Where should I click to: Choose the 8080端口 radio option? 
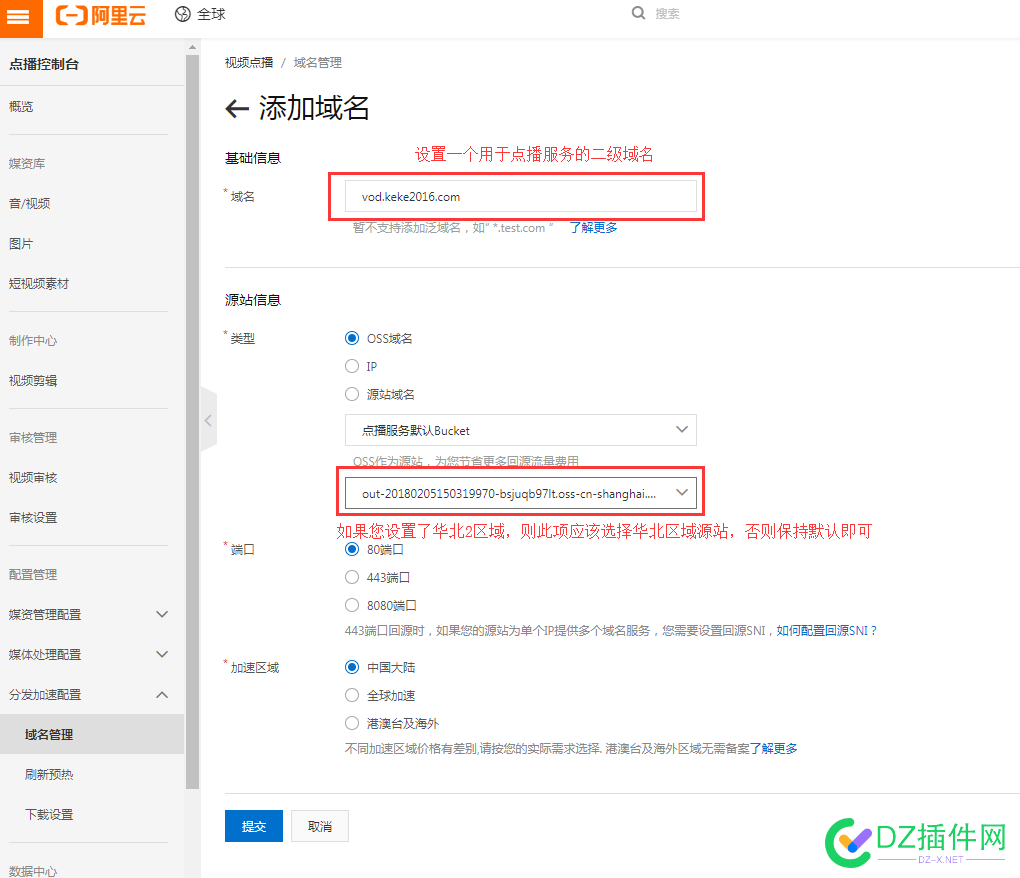pyautogui.click(x=352, y=605)
